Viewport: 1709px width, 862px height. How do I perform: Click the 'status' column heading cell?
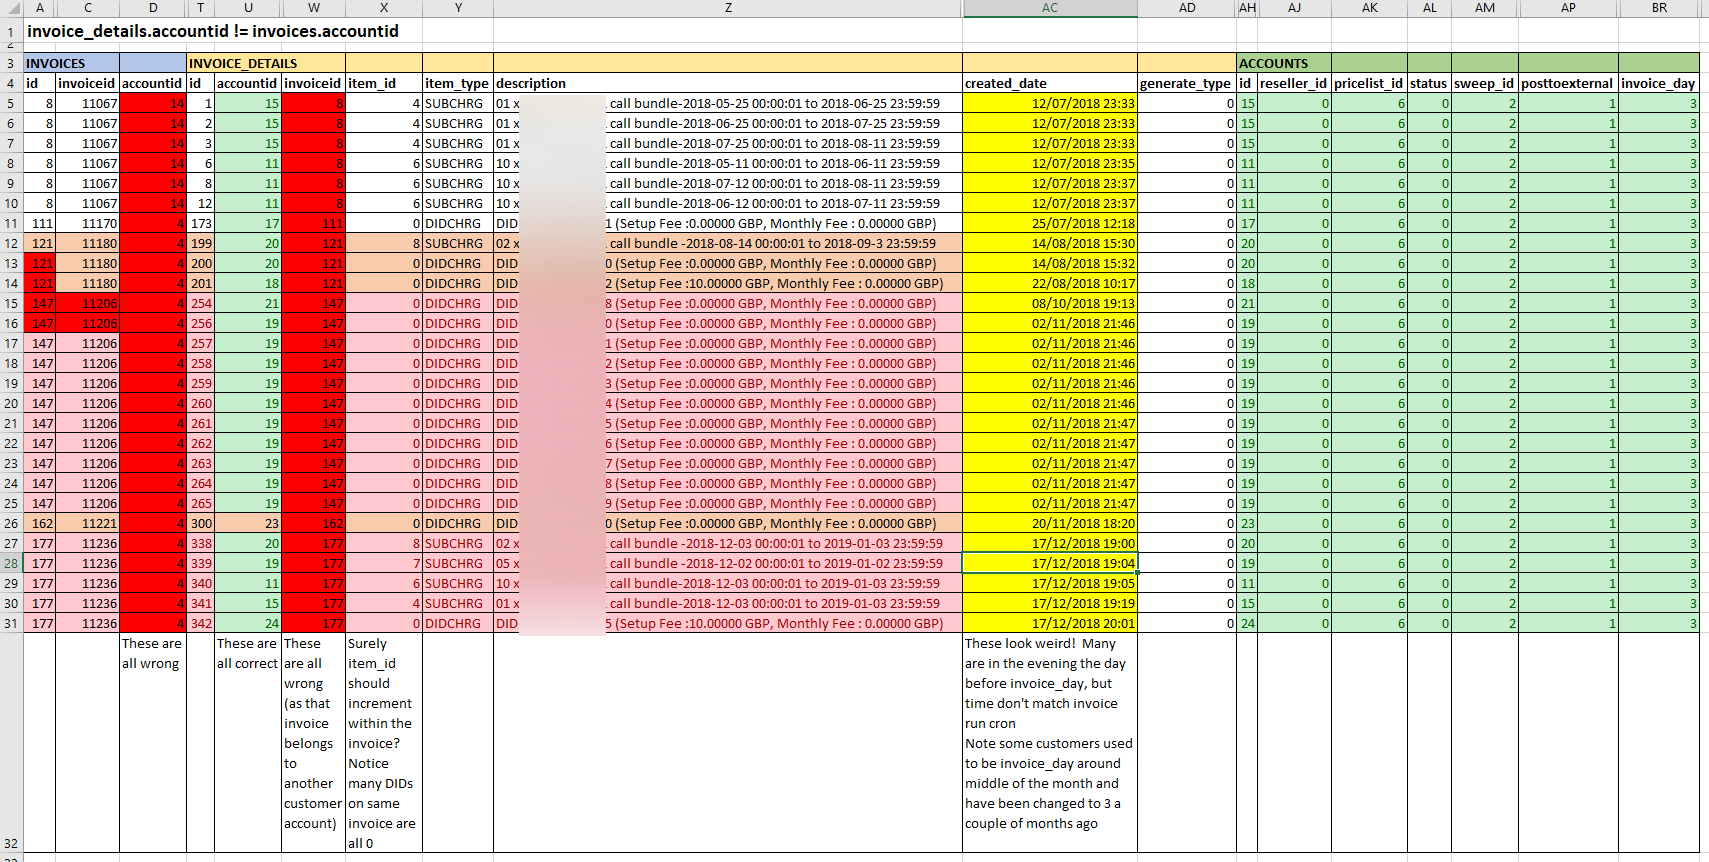tap(1429, 83)
